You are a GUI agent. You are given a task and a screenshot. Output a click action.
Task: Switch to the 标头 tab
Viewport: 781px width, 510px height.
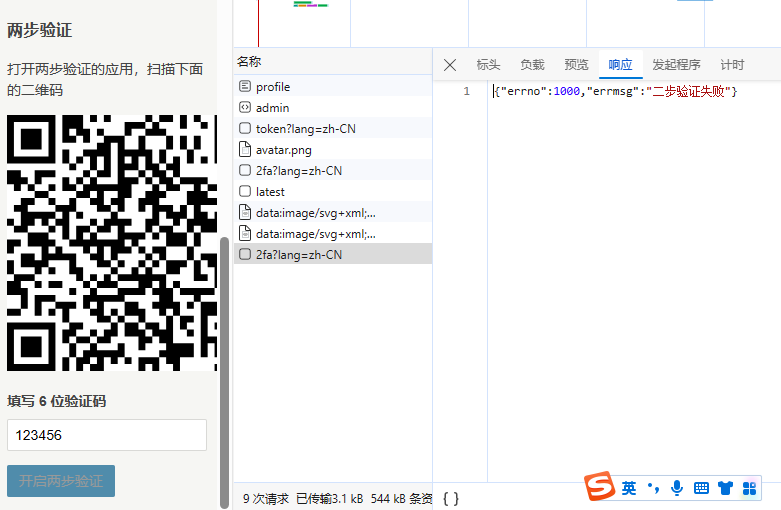click(x=488, y=65)
